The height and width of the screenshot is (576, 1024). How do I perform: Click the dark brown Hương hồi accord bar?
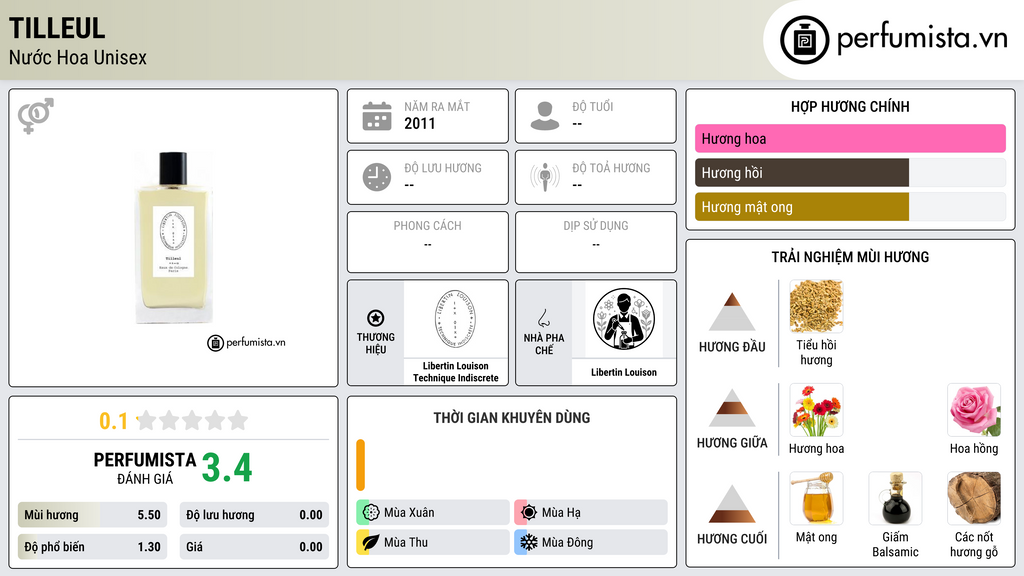[x=802, y=172]
